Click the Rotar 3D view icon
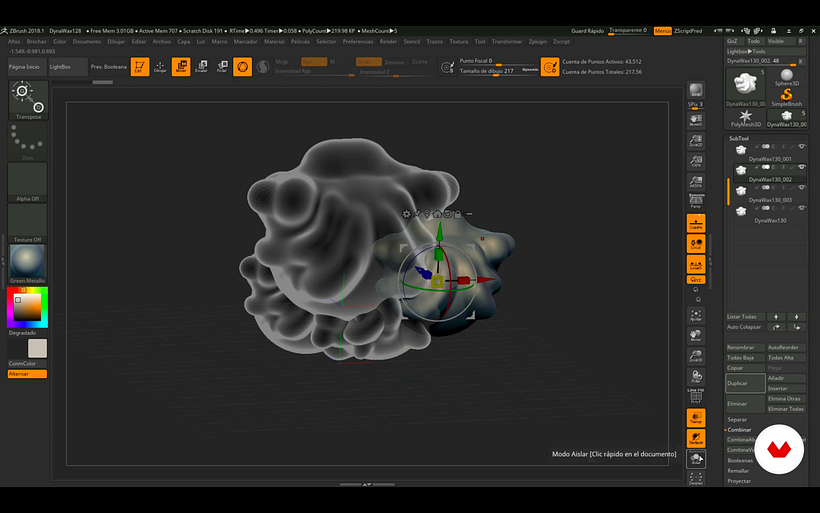The image size is (820, 513). point(696,377)
